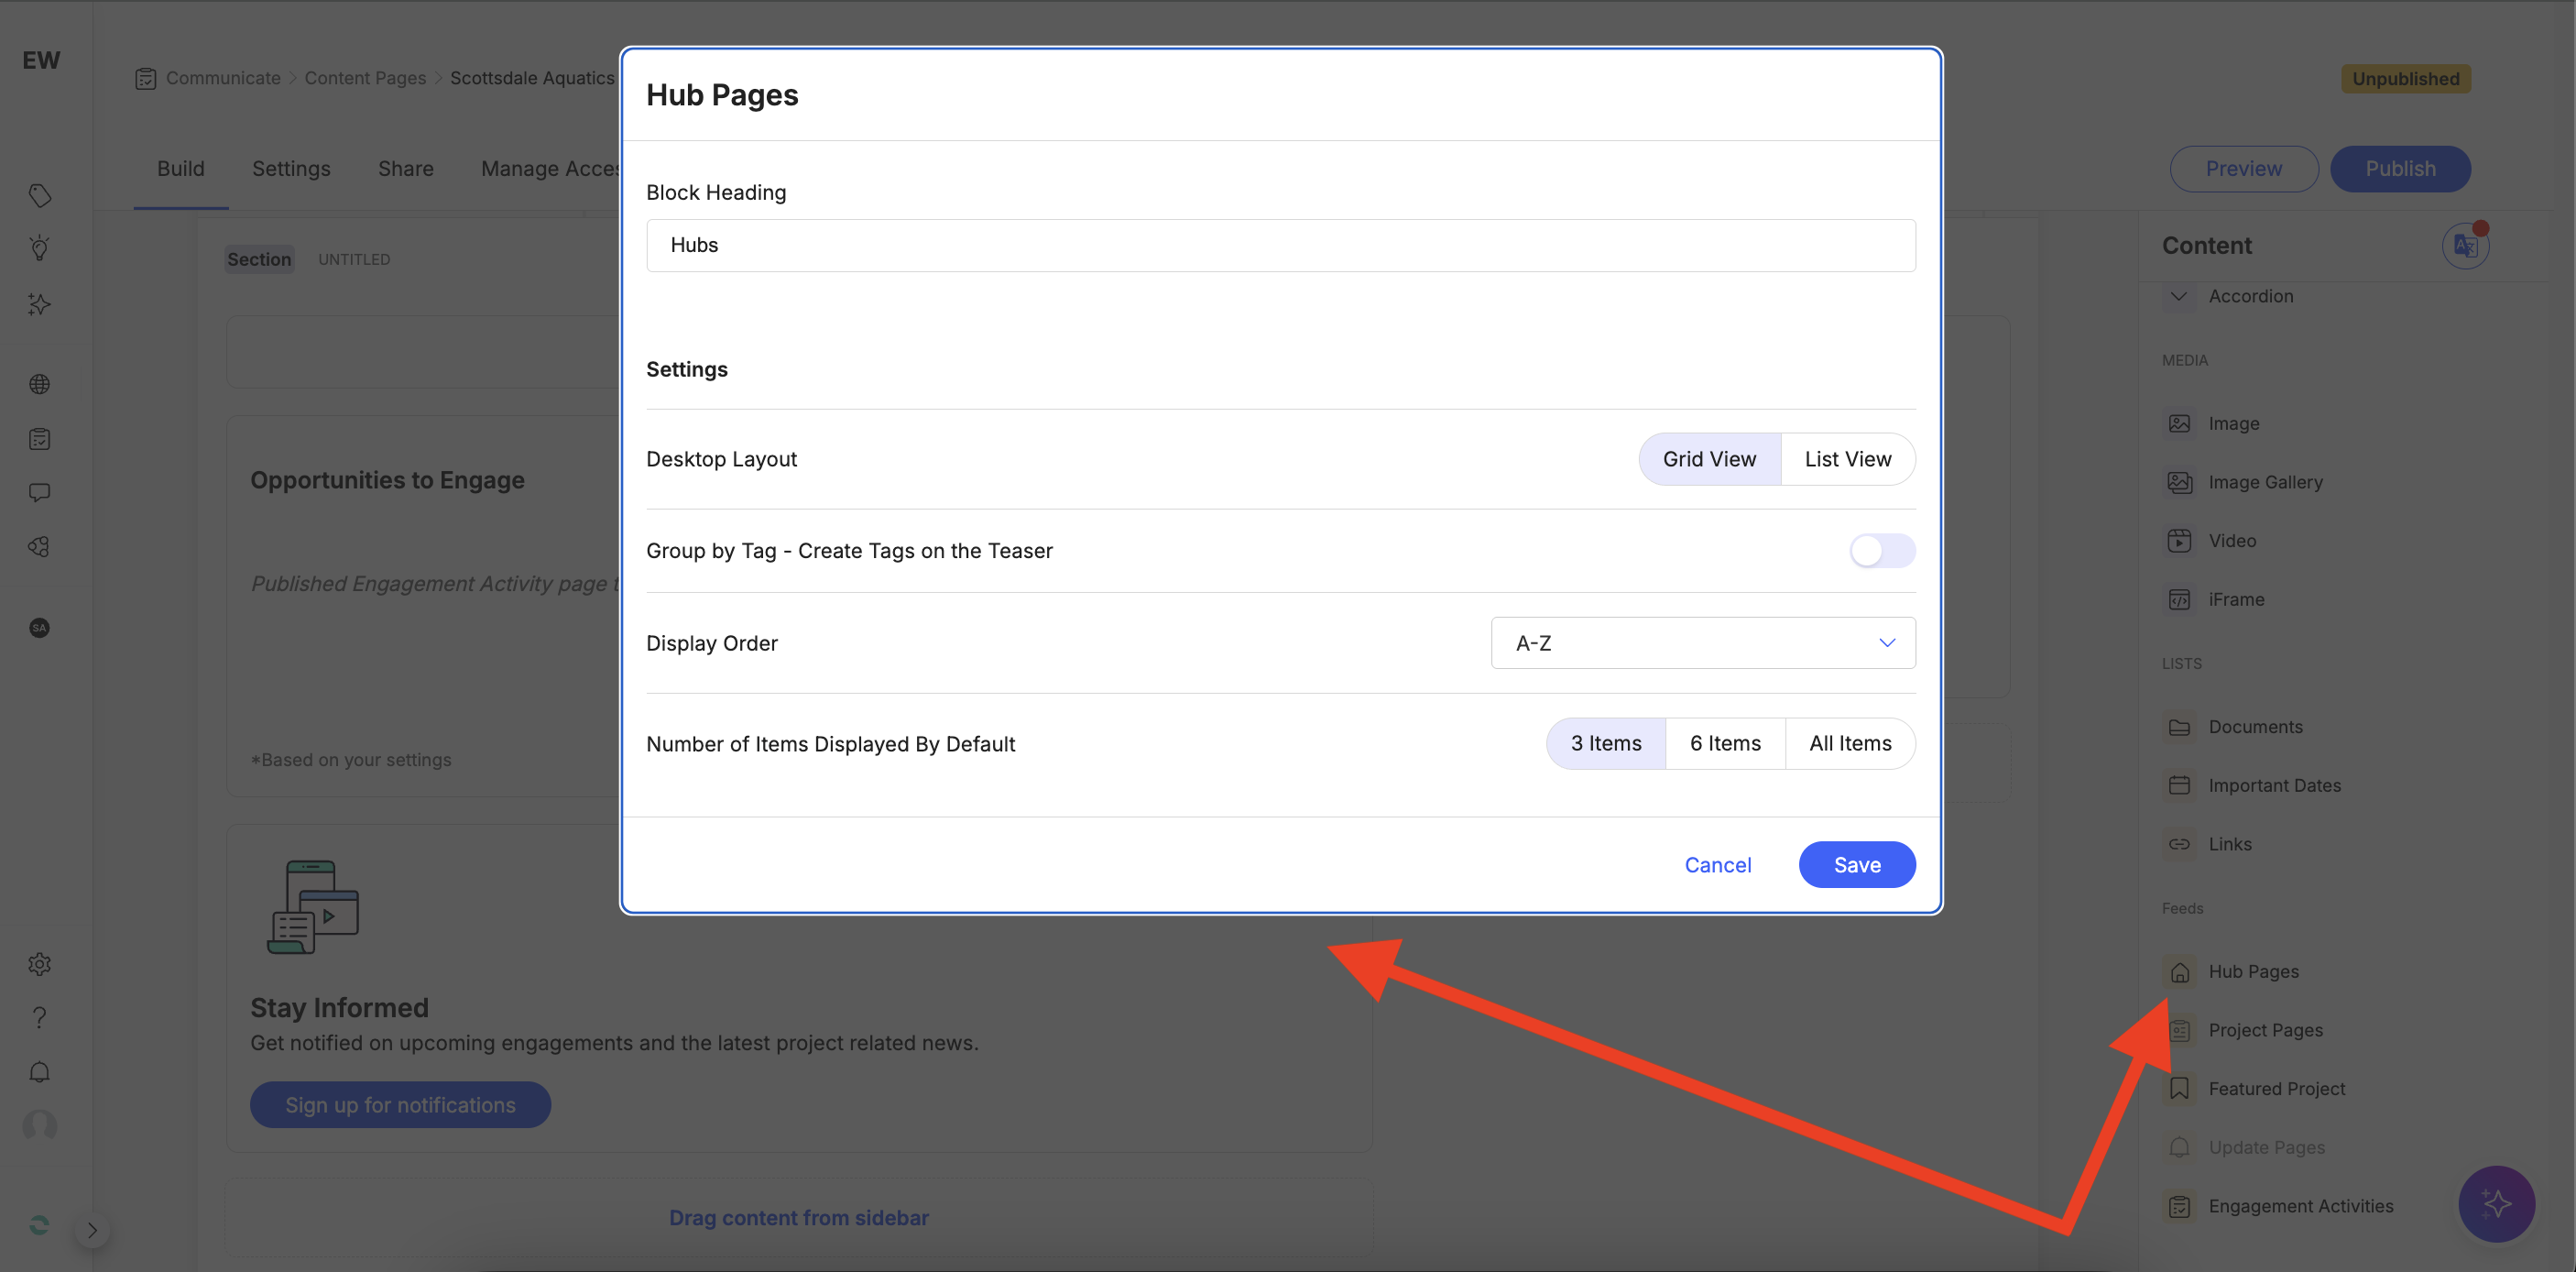
Task: Open the chat bubble icon in sidebar
Action: tap(39, 492)
